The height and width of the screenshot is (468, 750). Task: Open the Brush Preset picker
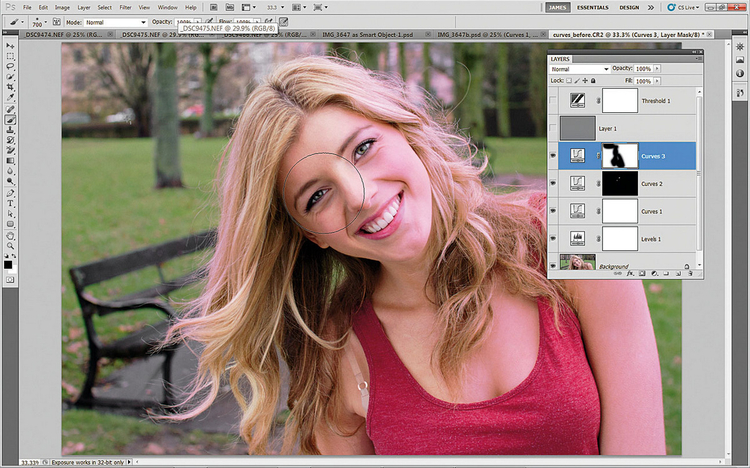tap(40, 22)
